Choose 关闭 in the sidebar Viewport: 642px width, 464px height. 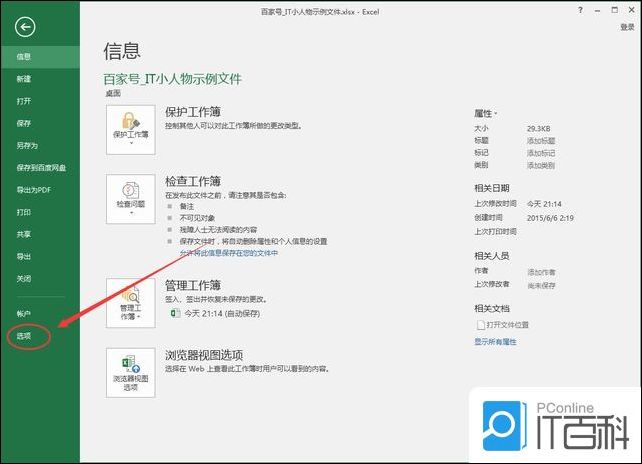point(24,278)
